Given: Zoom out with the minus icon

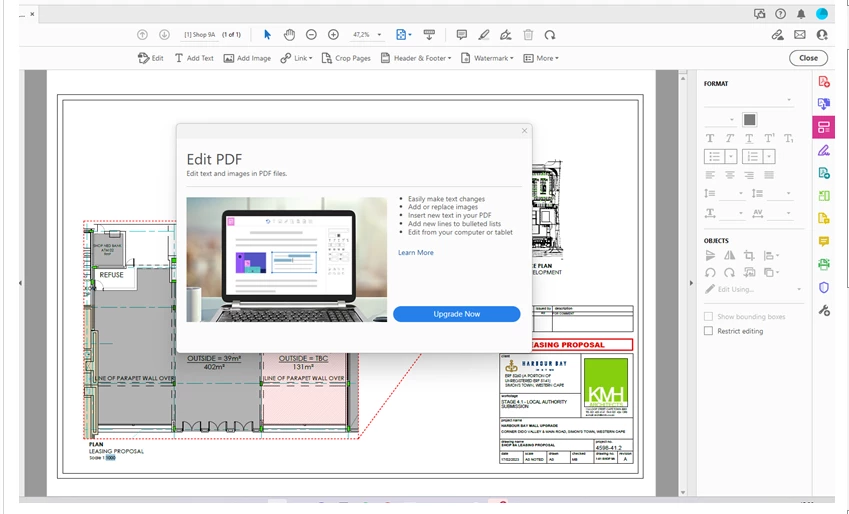Looking at the screenshot, I should coord(311,35).
